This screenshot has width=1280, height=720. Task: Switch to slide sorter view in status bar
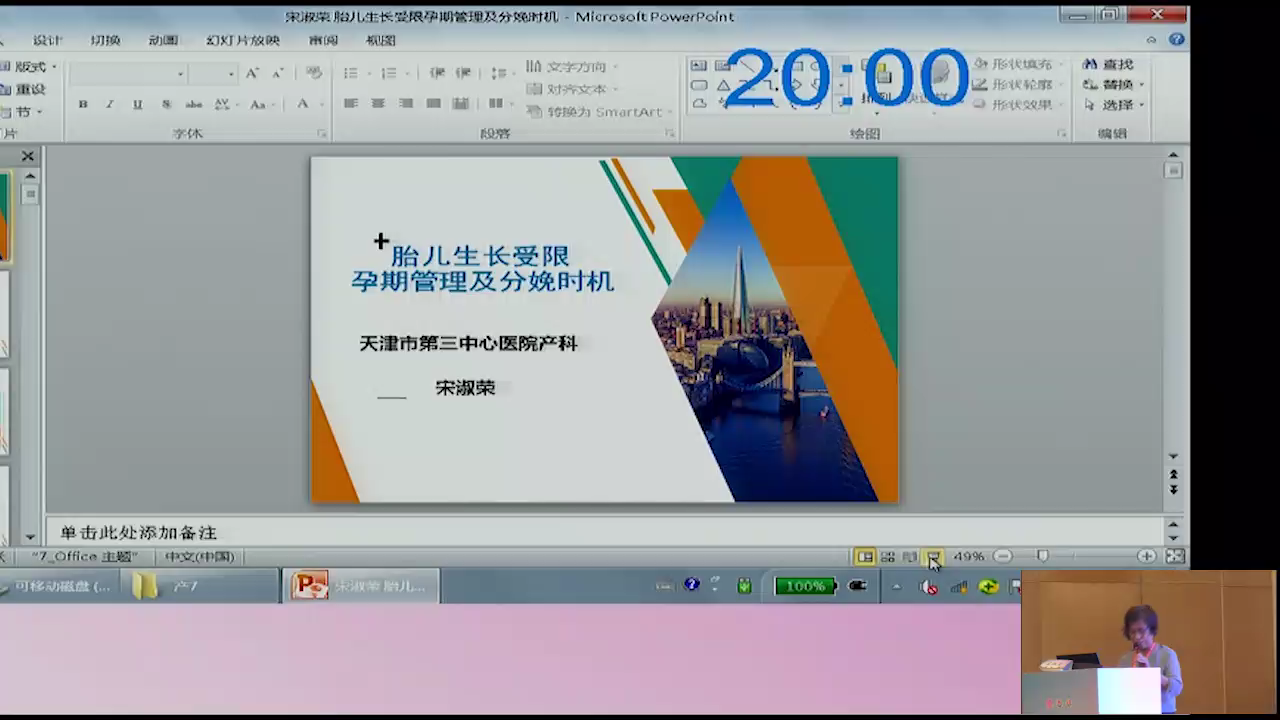coord(887,556)
